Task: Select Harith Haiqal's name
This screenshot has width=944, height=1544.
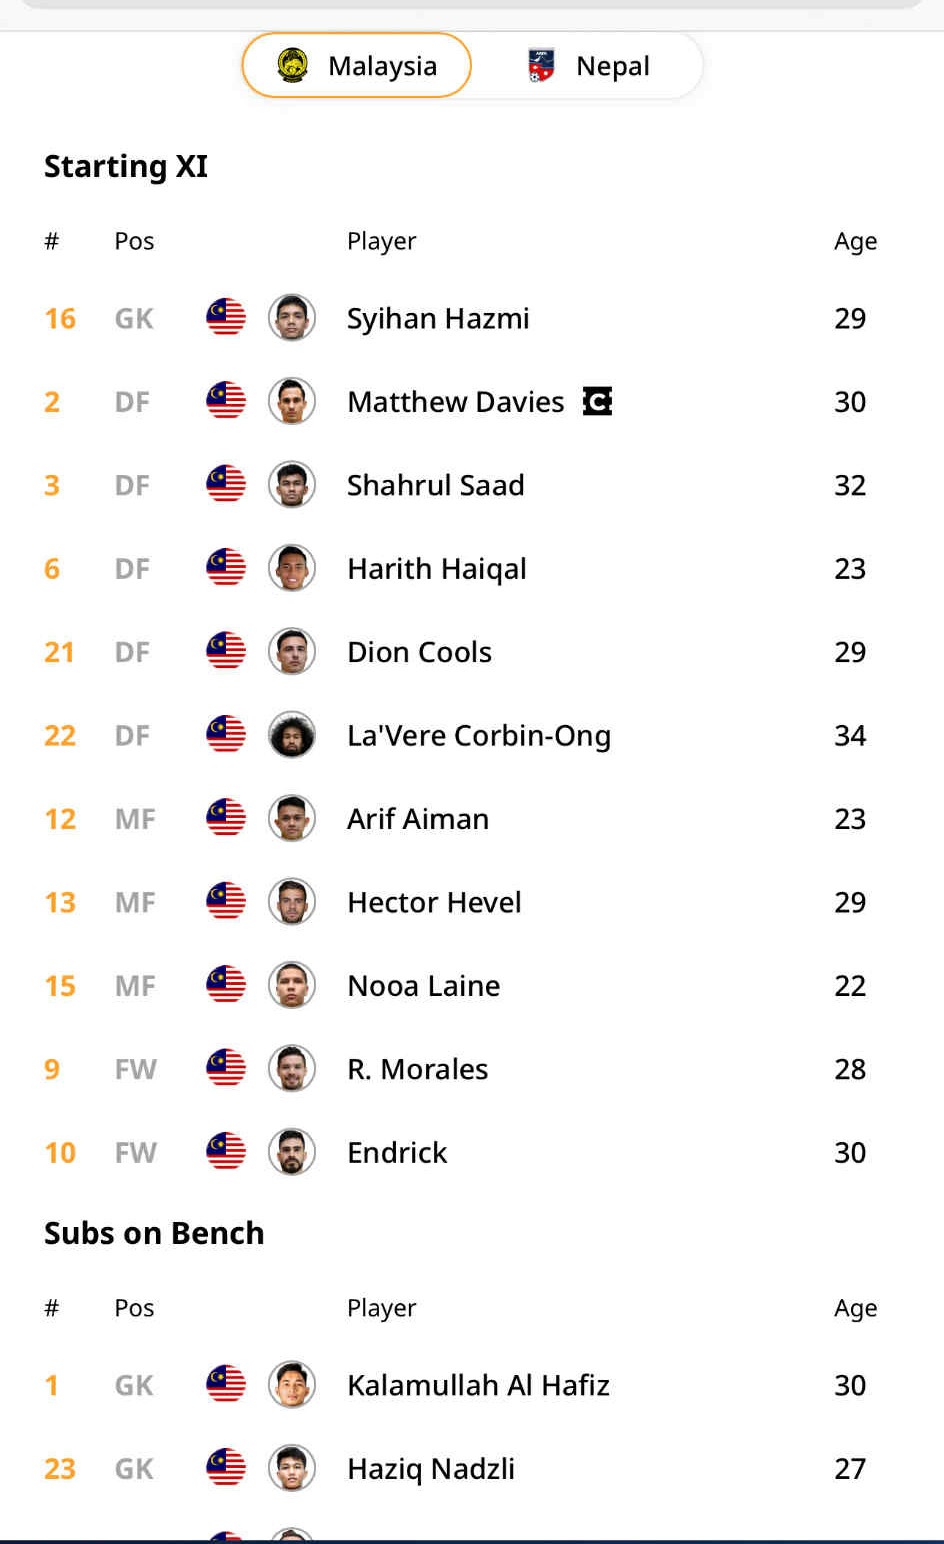Action: click(436, 569)
